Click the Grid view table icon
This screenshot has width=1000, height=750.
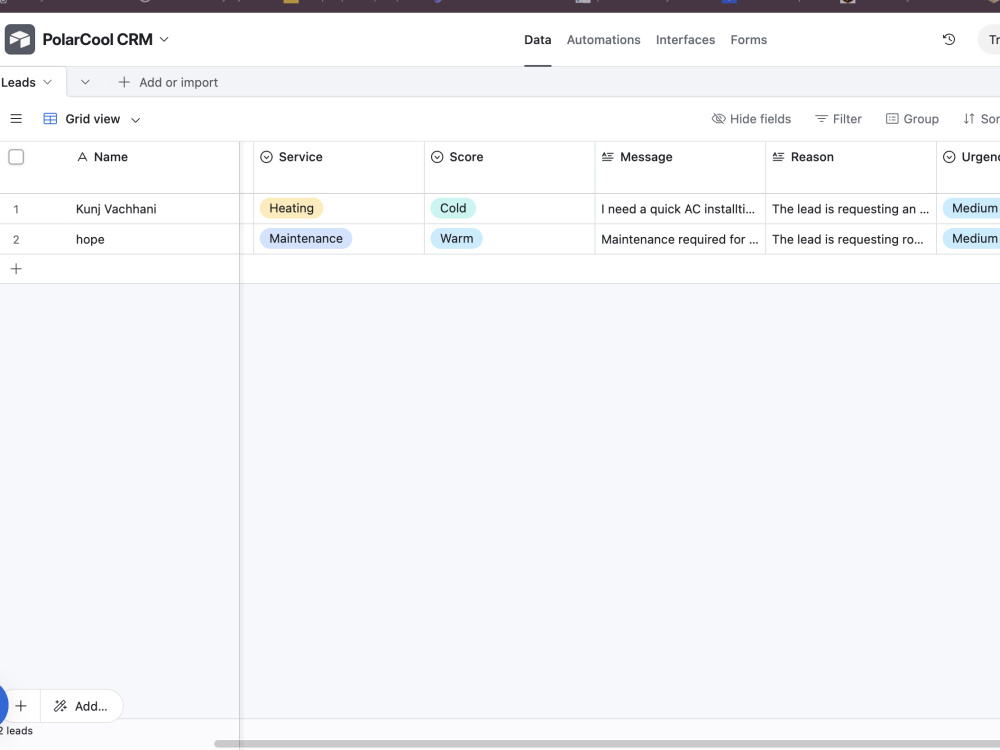click(x=50, y=119)
